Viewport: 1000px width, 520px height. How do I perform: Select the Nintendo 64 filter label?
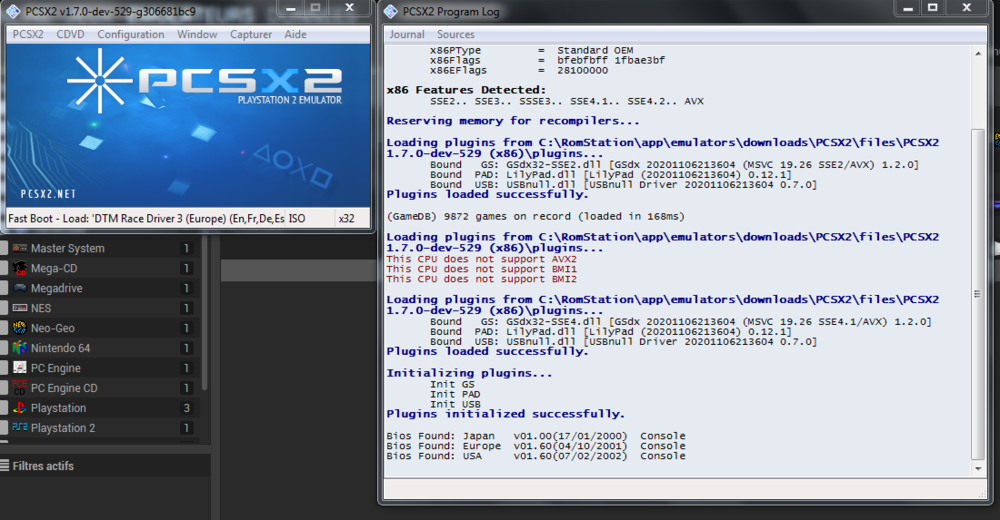61,348
